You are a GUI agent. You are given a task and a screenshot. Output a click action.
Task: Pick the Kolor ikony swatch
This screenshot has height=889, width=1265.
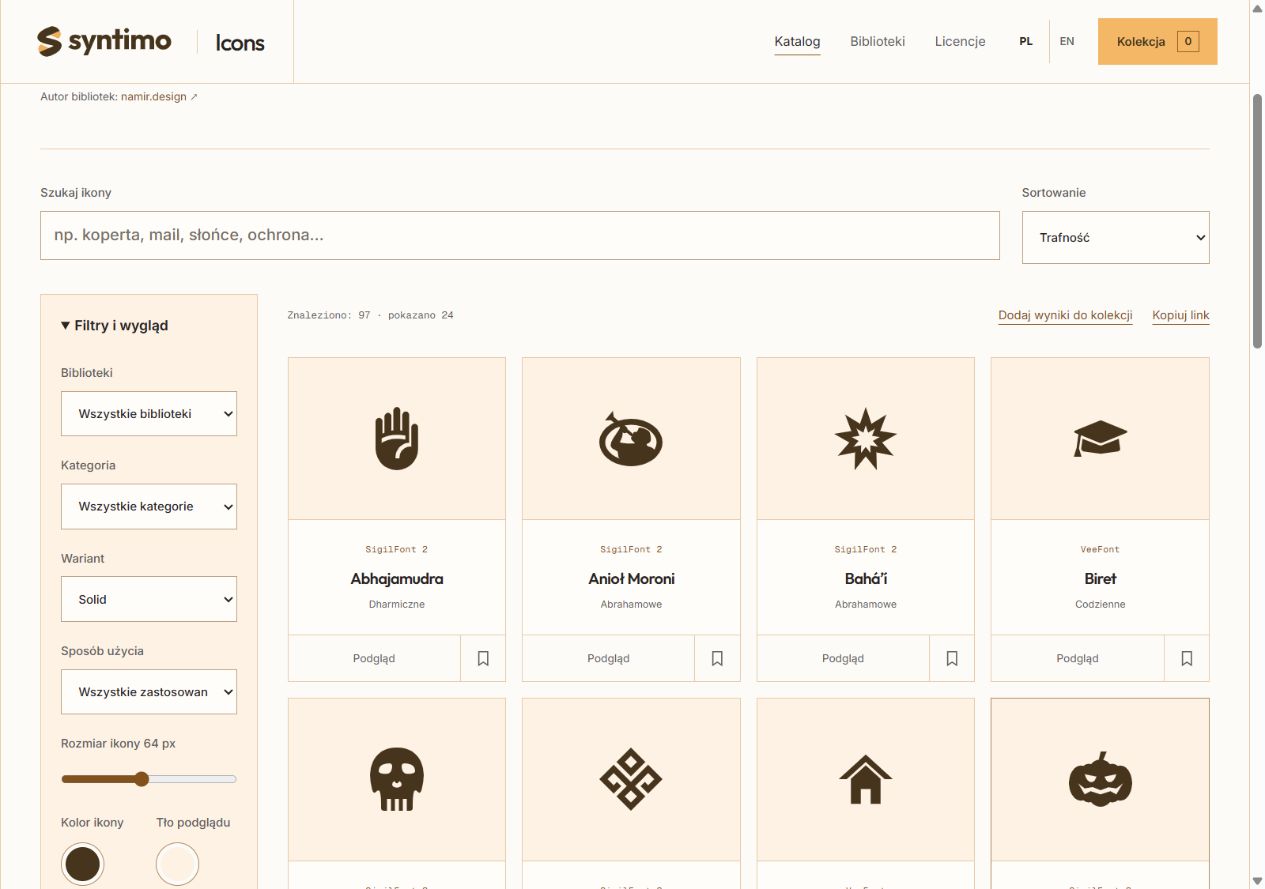(82, 864)
